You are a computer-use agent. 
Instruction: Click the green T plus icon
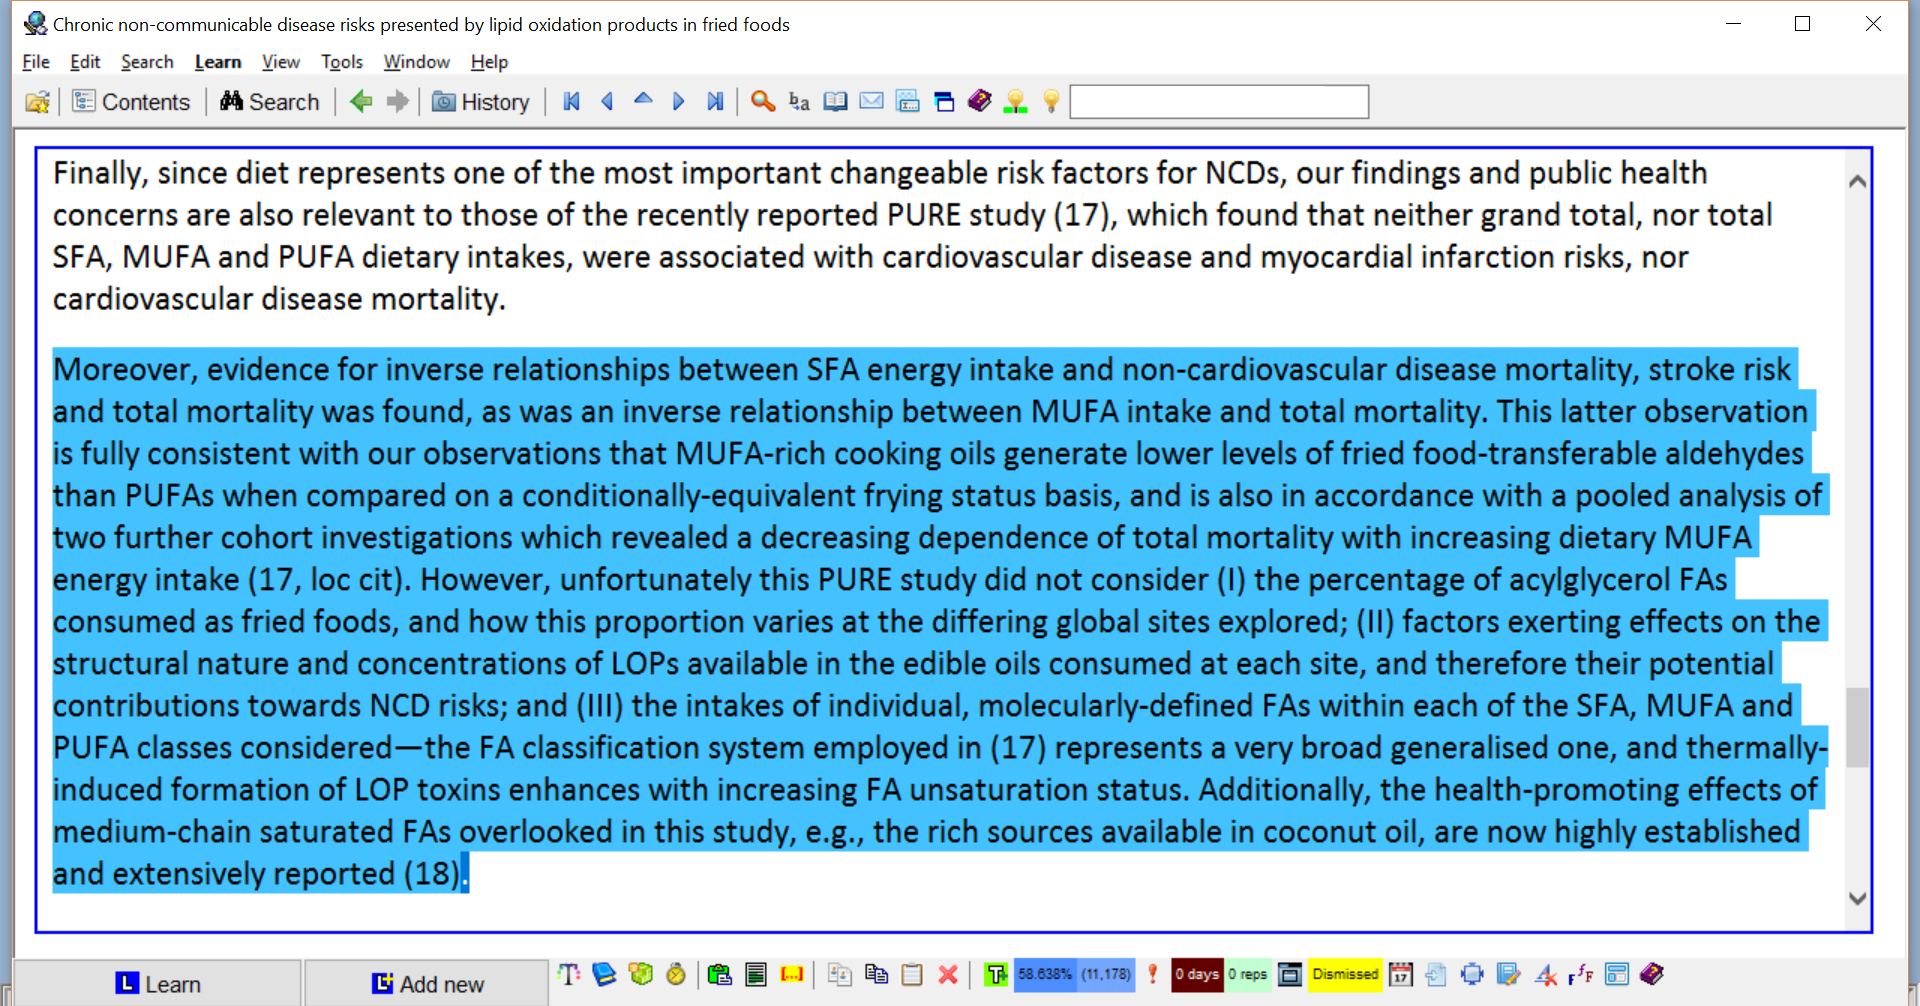point(996,974)
